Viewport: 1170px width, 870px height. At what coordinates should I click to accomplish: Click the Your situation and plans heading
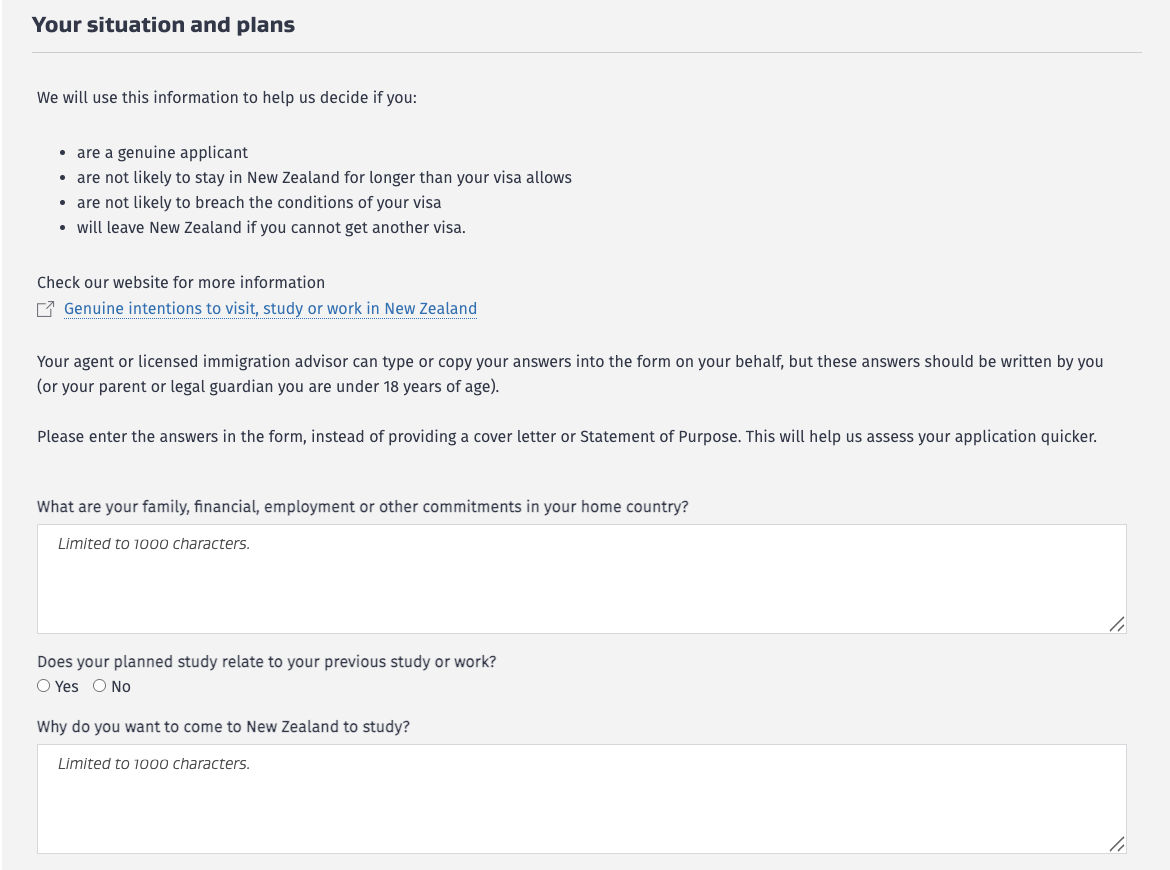pyautogui.click(x=163, y=25)
